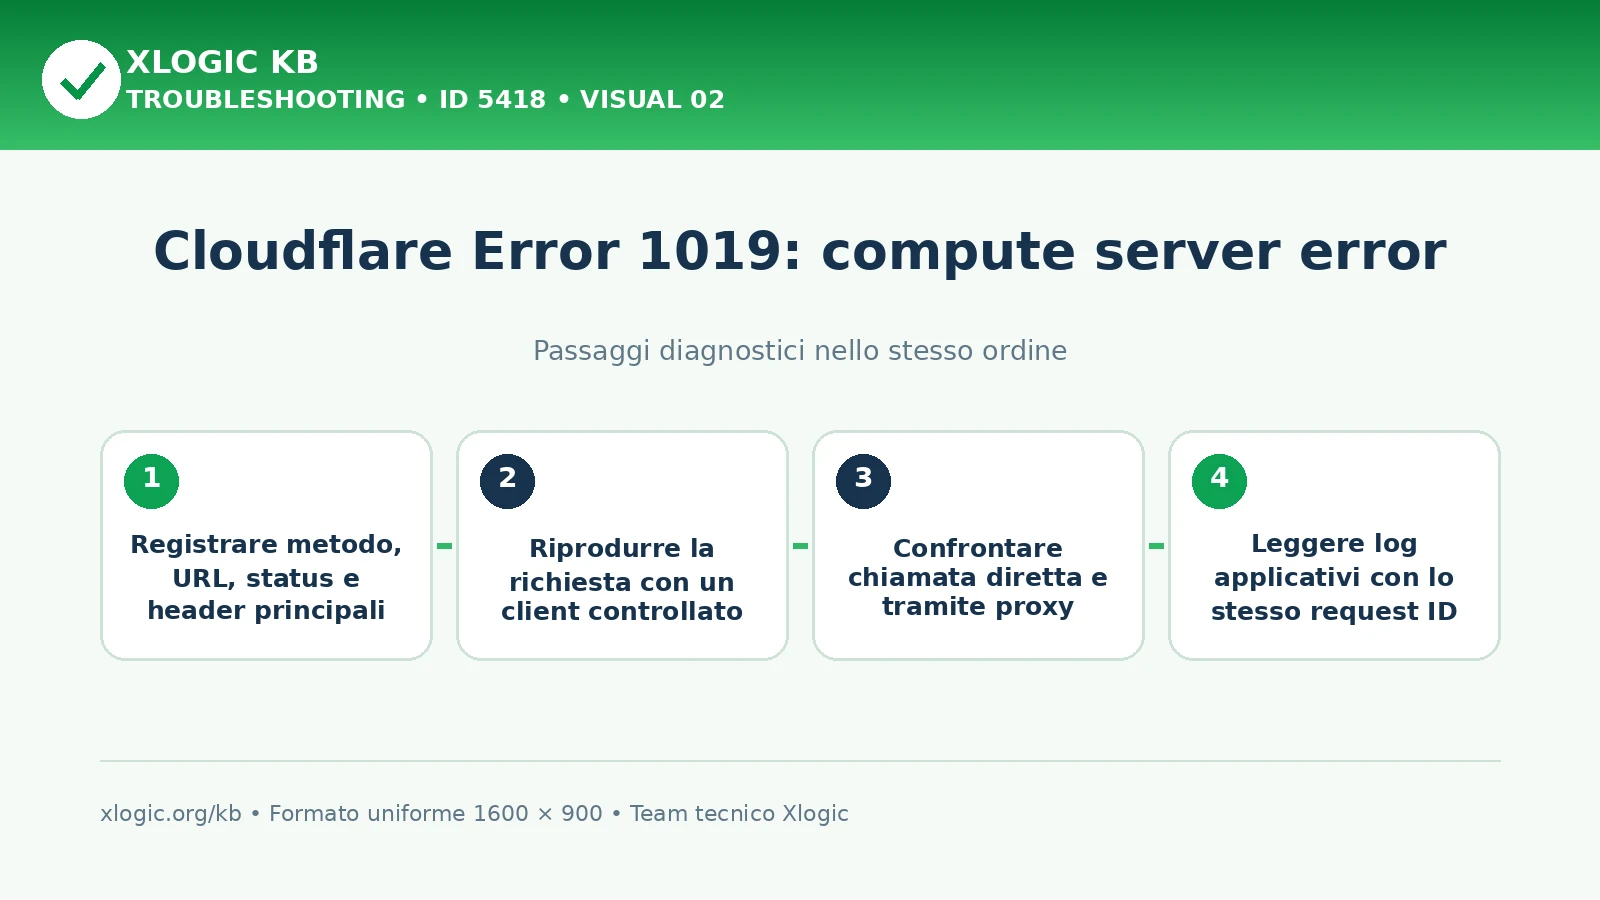
Task: Open the card Registrare metodo, URL, status
Action: pyautogui.click(x=266, y=545)
